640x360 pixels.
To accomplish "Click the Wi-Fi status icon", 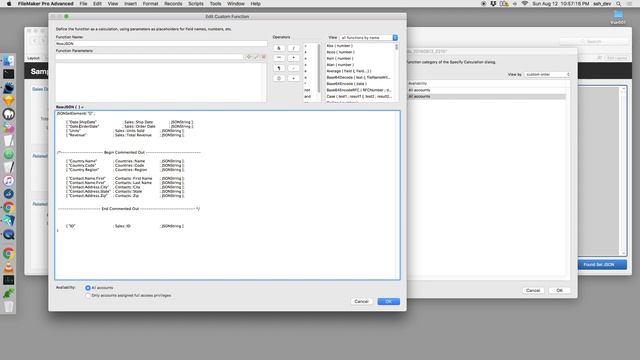I will pyautogui.click(x=525, y=4).
